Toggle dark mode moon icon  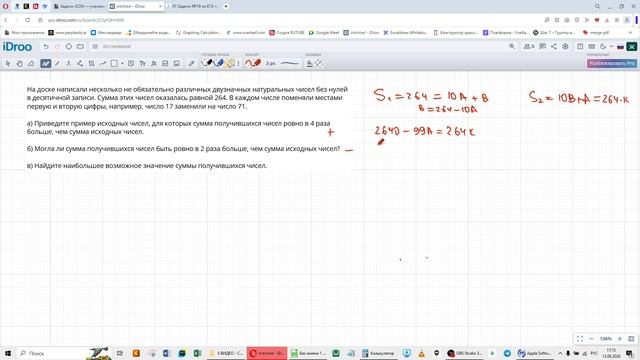pyautogui.click(x=603, y=47)
